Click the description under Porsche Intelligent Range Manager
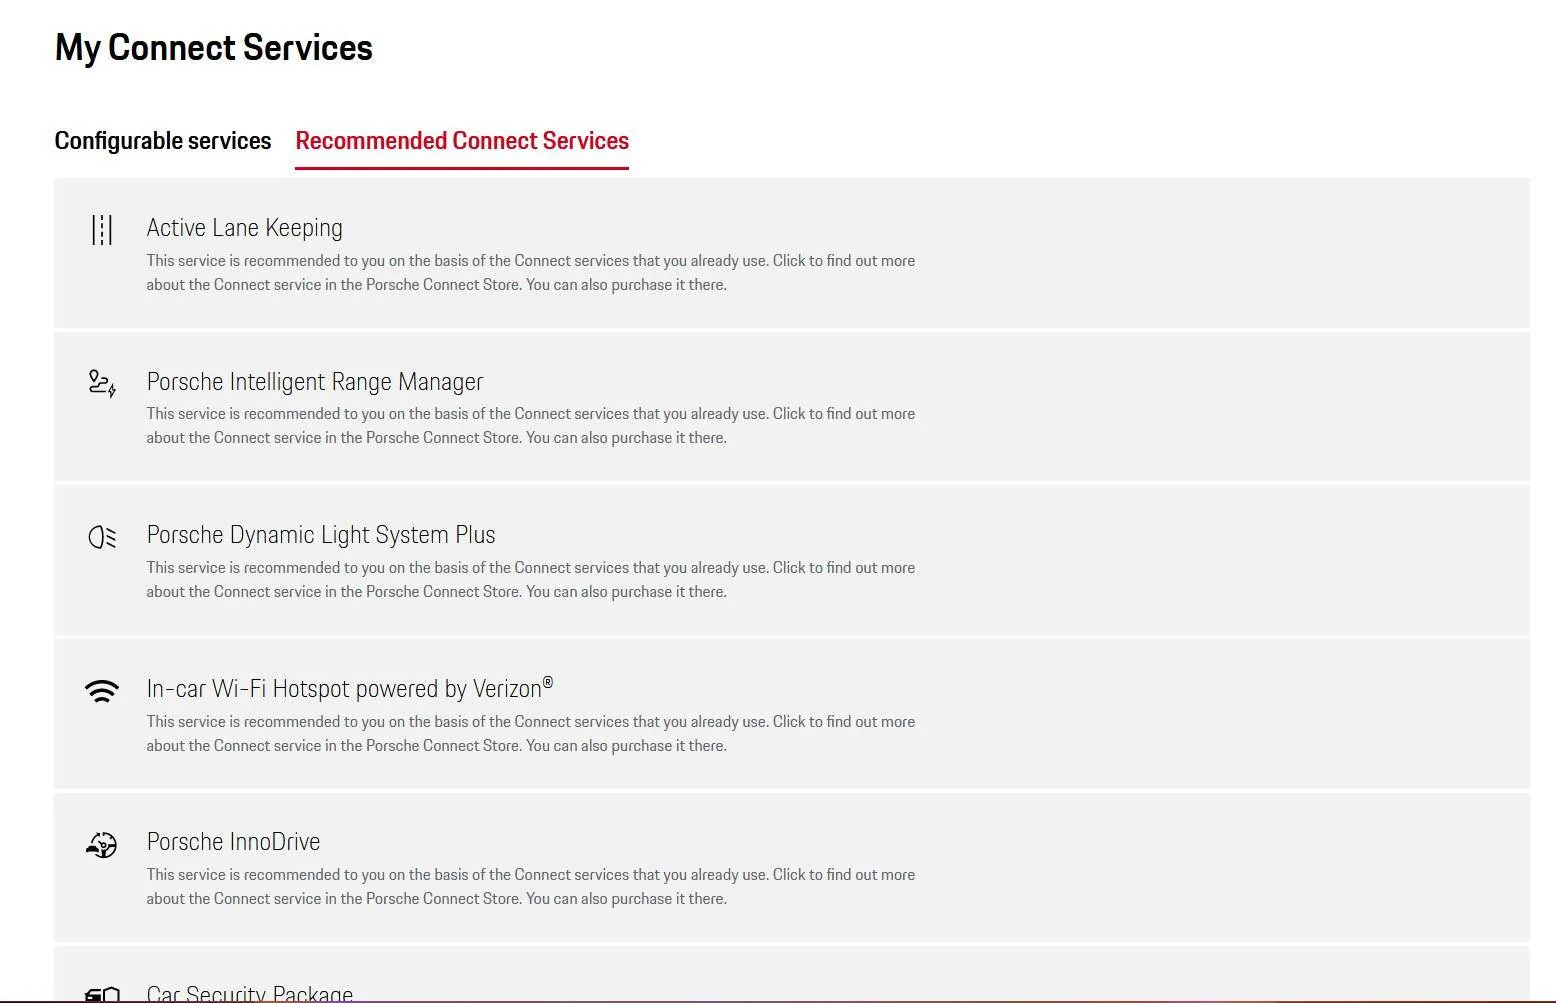Viewport: 1556px width, 1003px height. coord(531,426)
